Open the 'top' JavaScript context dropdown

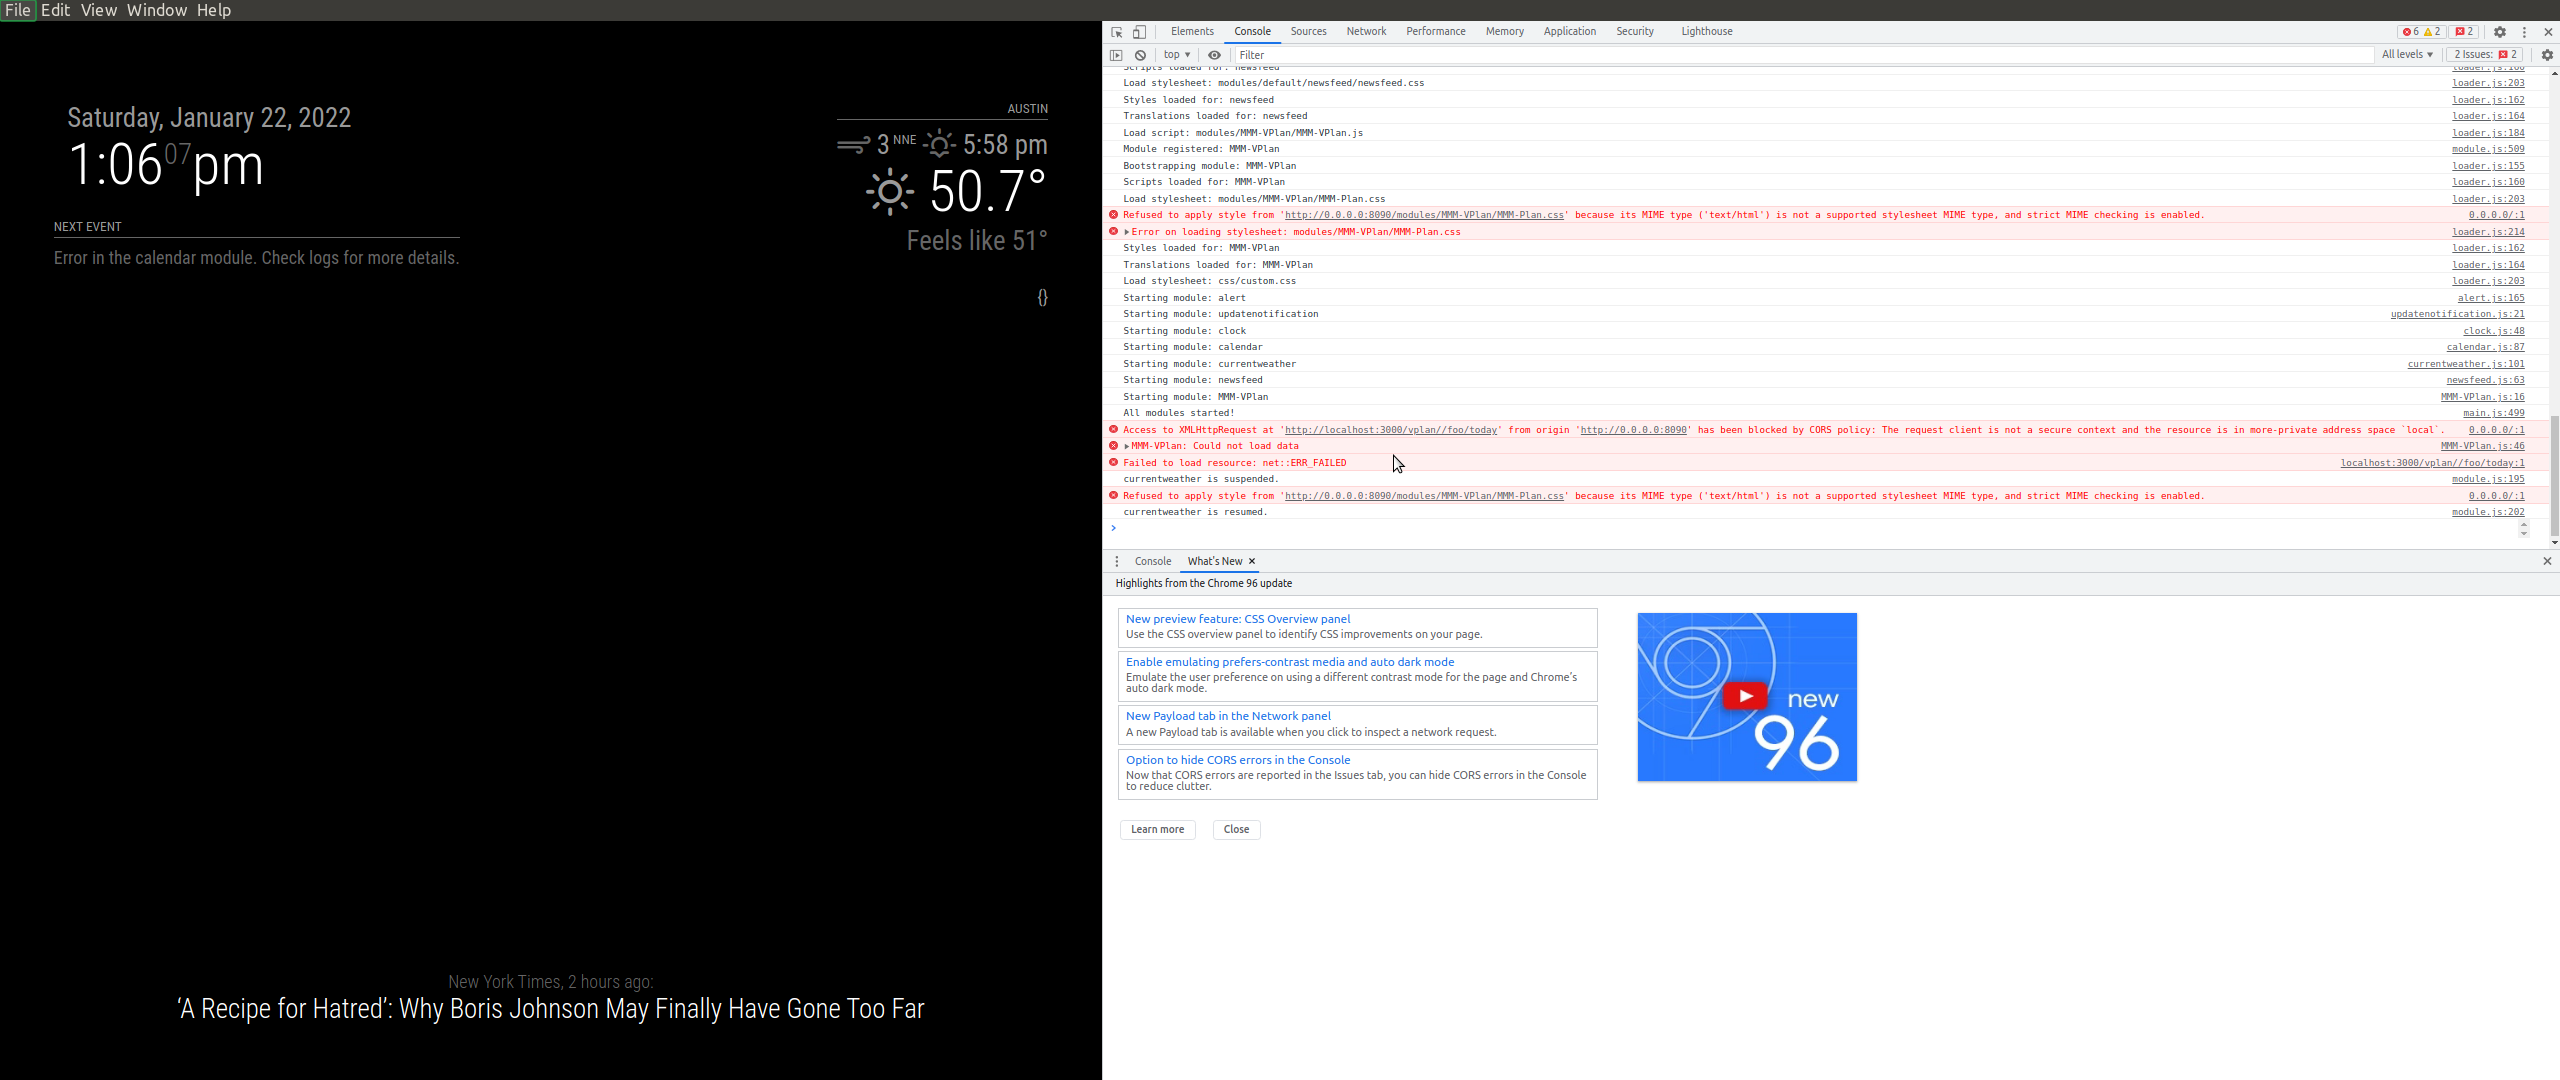click(1177, 55)
